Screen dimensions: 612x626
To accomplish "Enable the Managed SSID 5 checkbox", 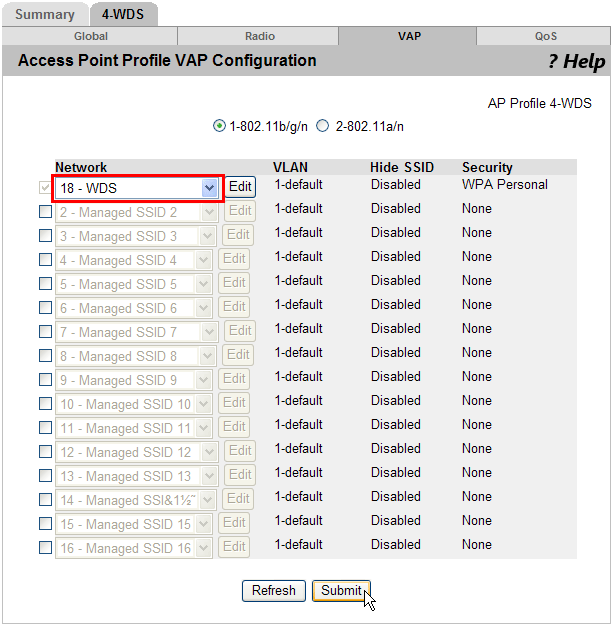I will click(x=45, y=284).
